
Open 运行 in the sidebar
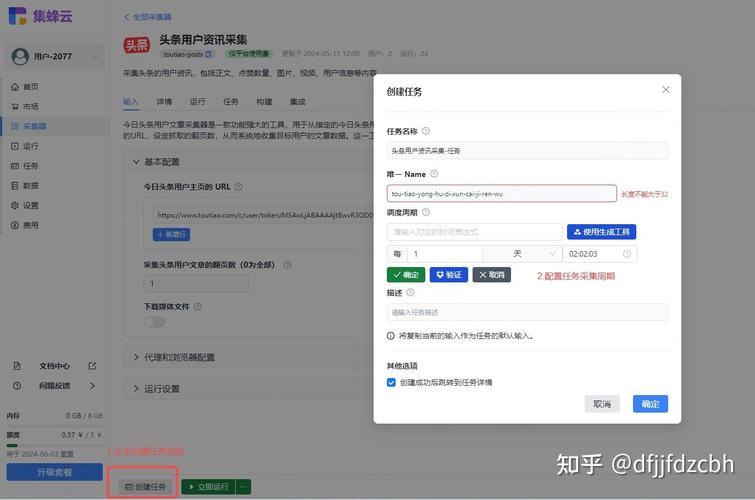tap(31, 146)
